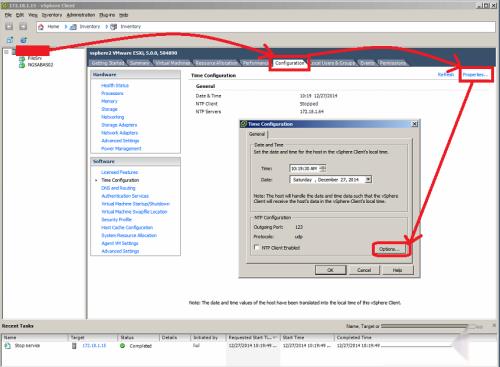Switch to Events tab
This screenshot has height=367, width=500.
pos(367,63)
